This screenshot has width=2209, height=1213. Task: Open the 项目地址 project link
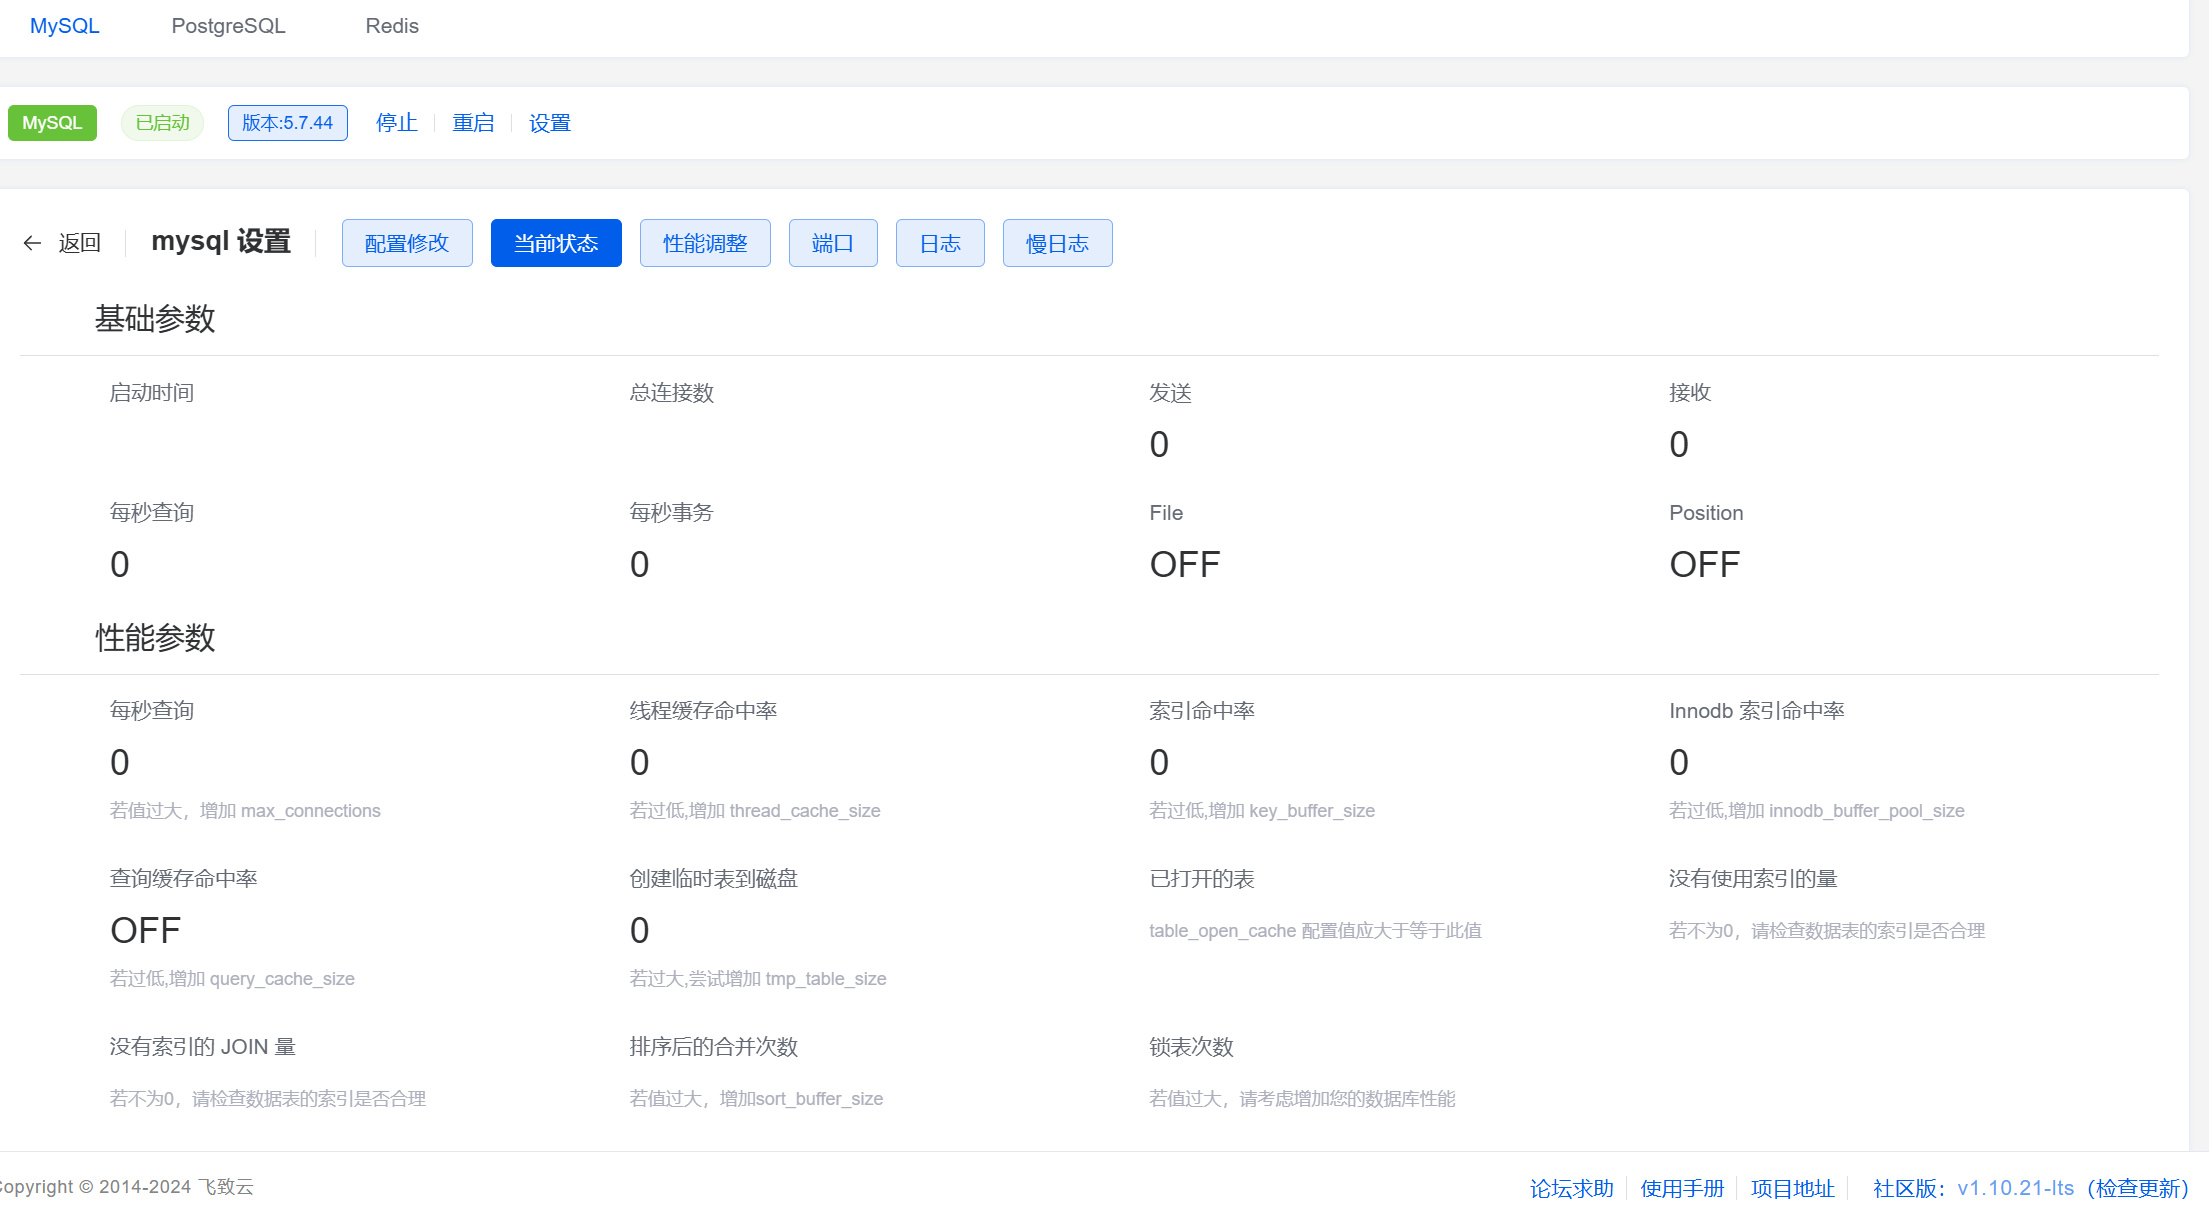1792,1188
